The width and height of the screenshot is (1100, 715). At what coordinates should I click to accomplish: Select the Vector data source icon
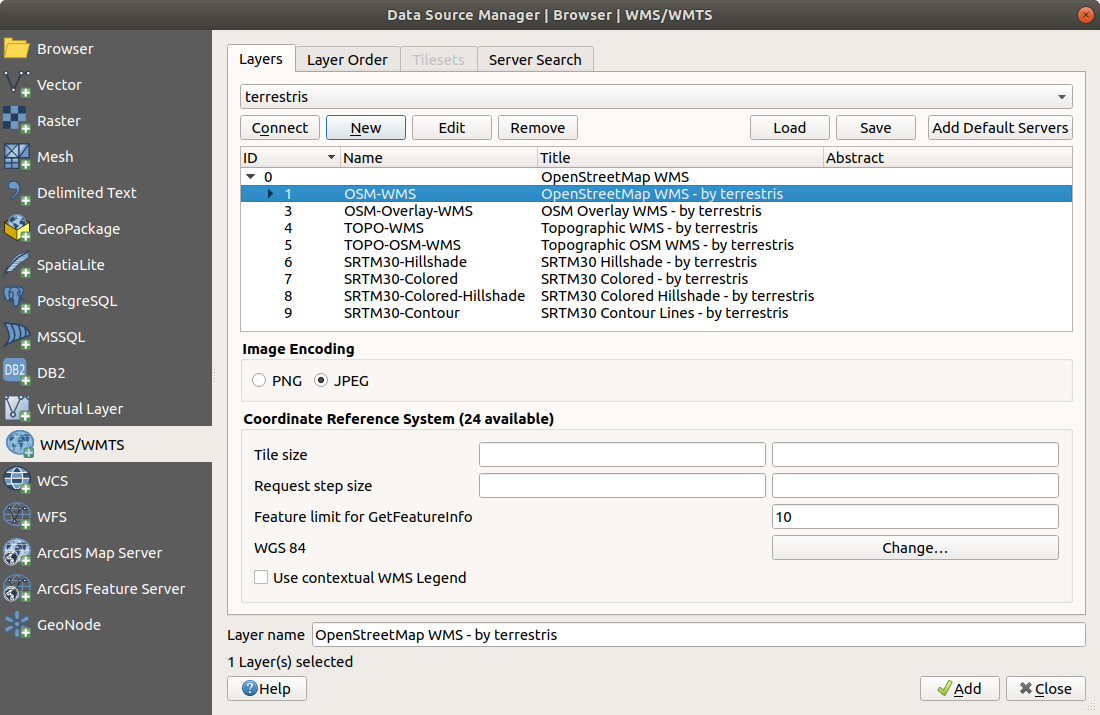[x=18, y=85]
